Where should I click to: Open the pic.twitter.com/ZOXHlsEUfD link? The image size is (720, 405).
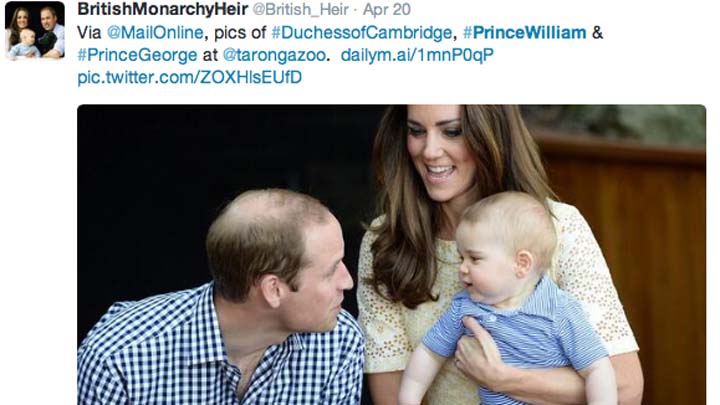(190, 77)
